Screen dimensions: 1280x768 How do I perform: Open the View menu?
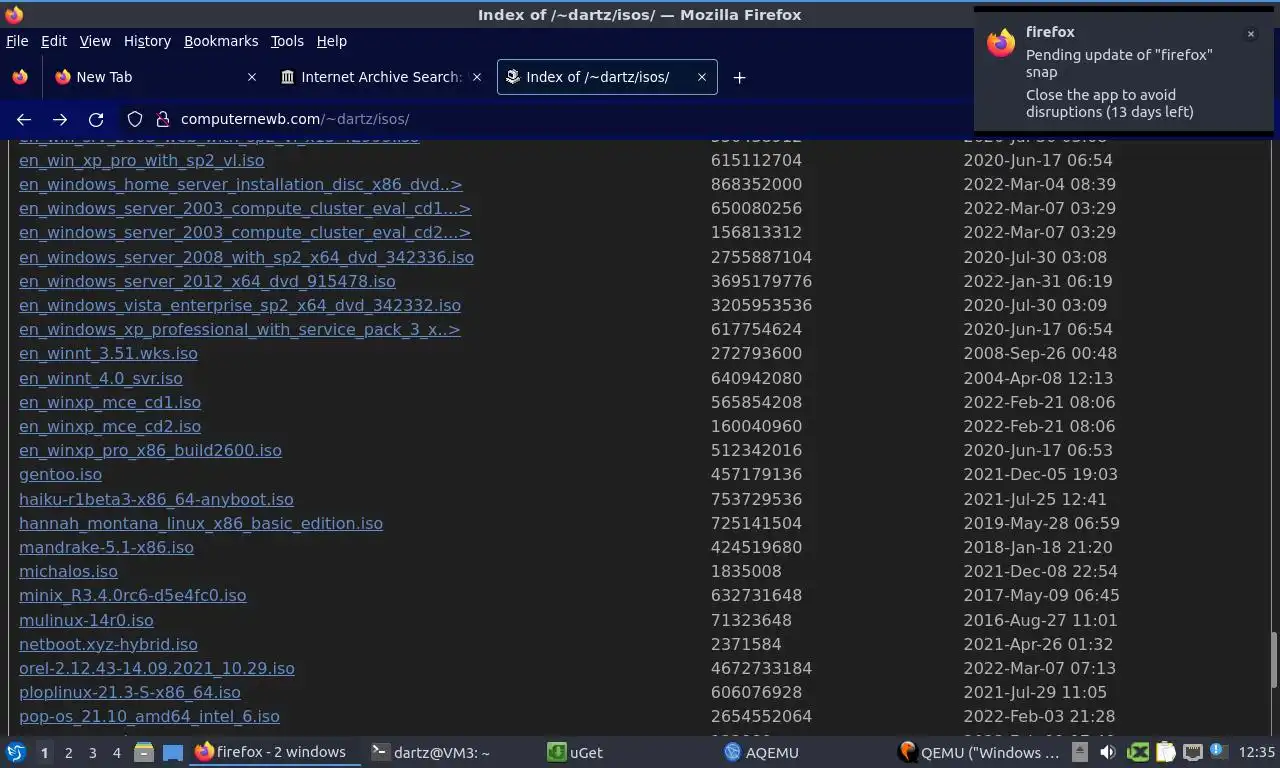click(95, 41)
